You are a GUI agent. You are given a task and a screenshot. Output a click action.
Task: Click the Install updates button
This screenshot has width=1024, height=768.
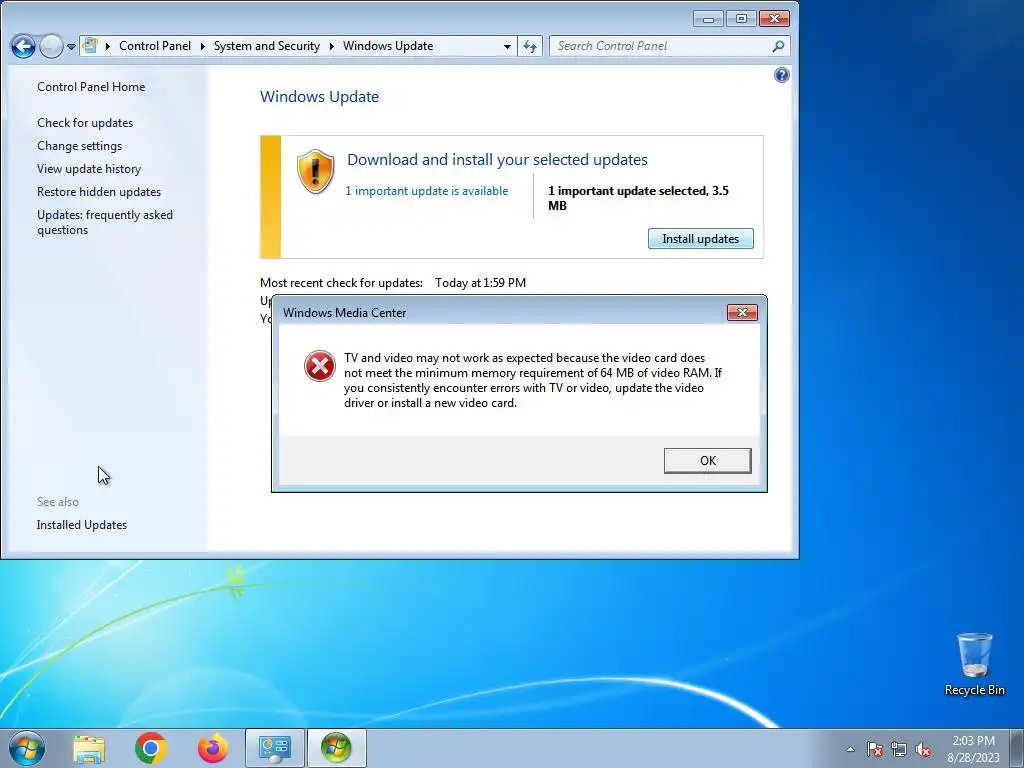(700, 238)
